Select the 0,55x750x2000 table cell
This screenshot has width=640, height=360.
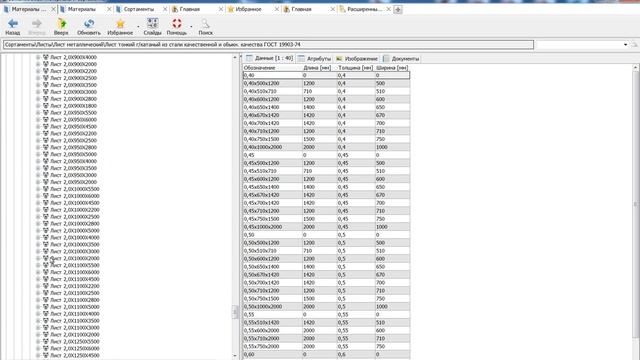pyautogui.click(x=273, y=346)
